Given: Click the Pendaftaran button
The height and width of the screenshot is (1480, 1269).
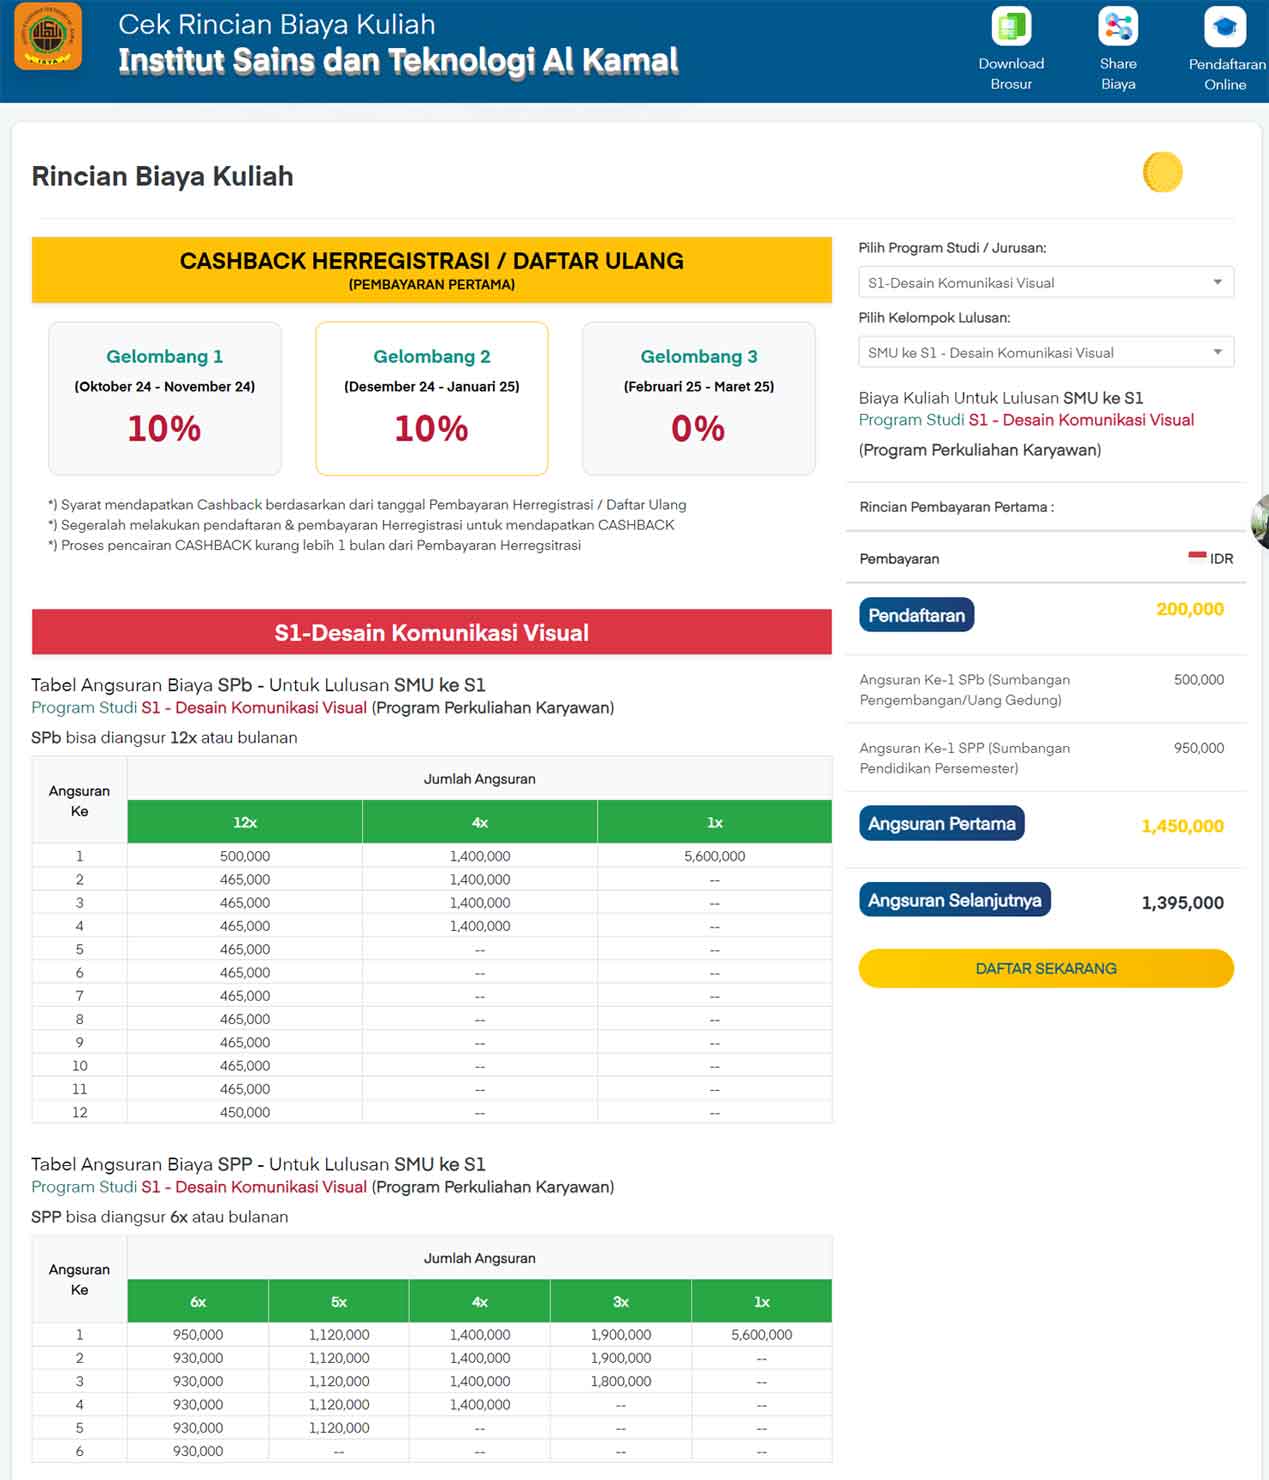Looking at the screenshot, I should pyautogui.click(x=916, y=615).
